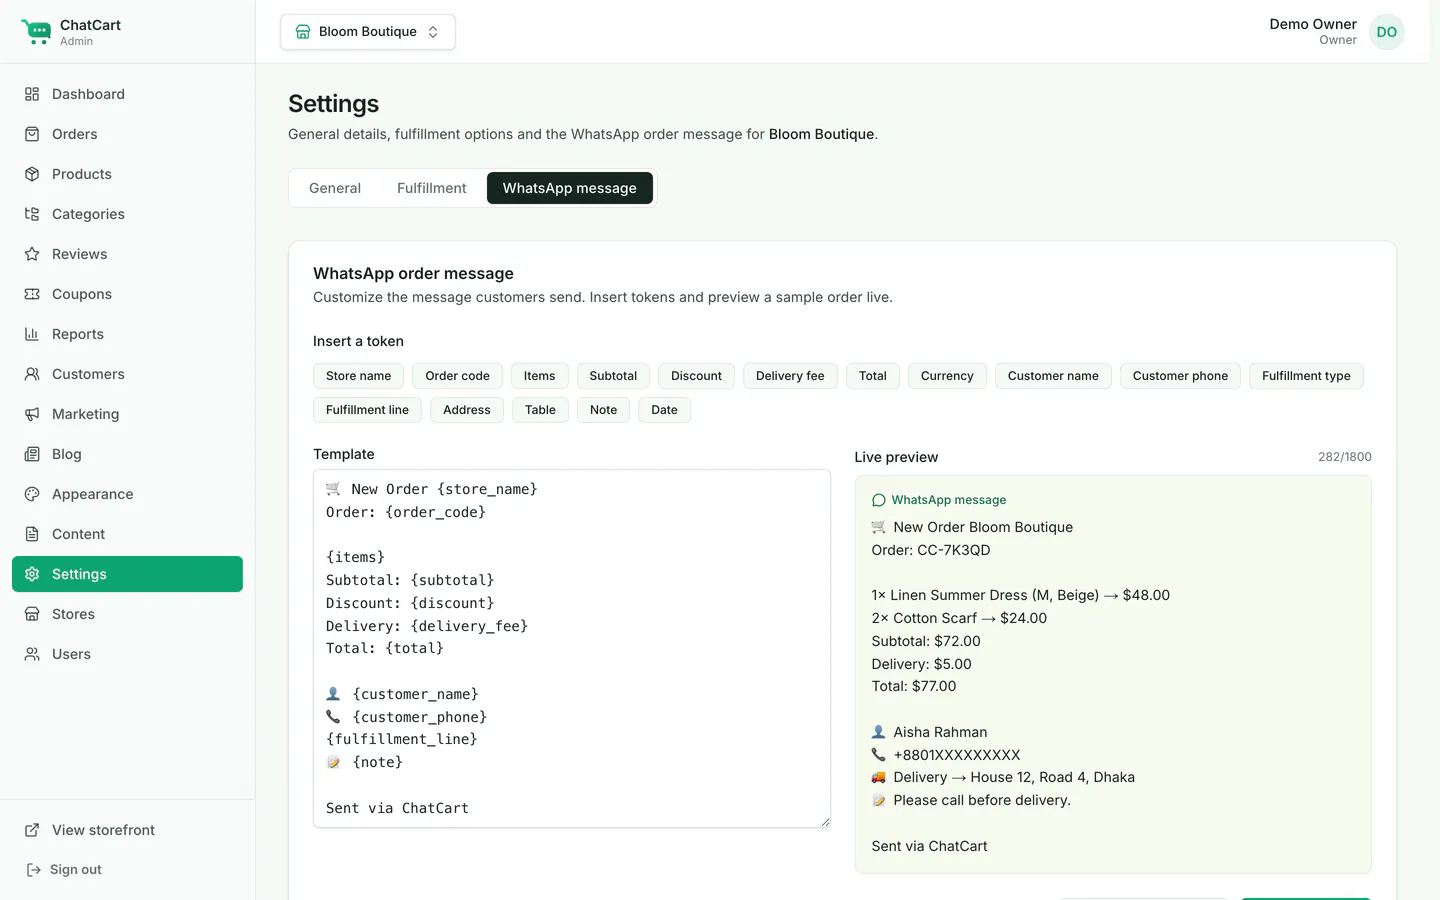
Task: Click the Products box icon
Action: (x=32, y=174)
